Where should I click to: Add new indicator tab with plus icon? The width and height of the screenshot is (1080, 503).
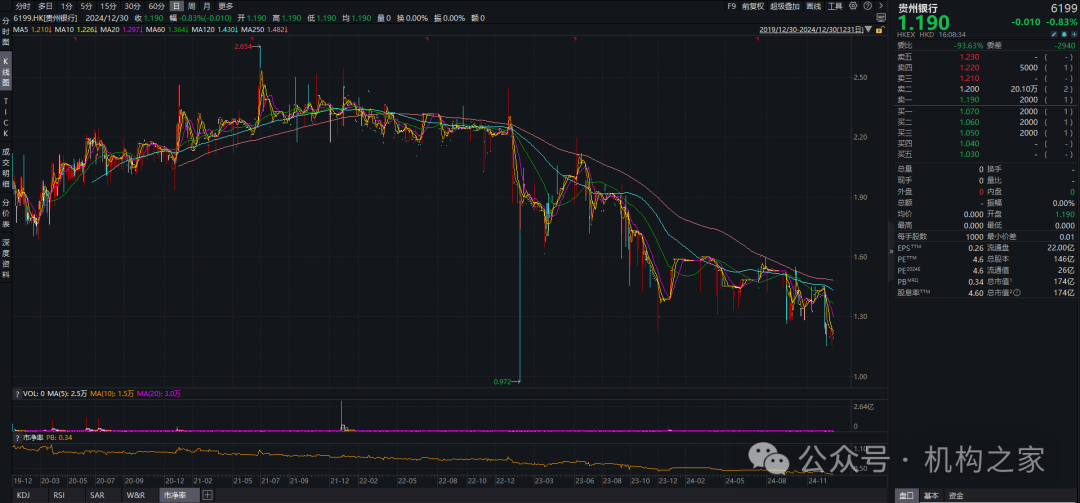click(207, 495)
